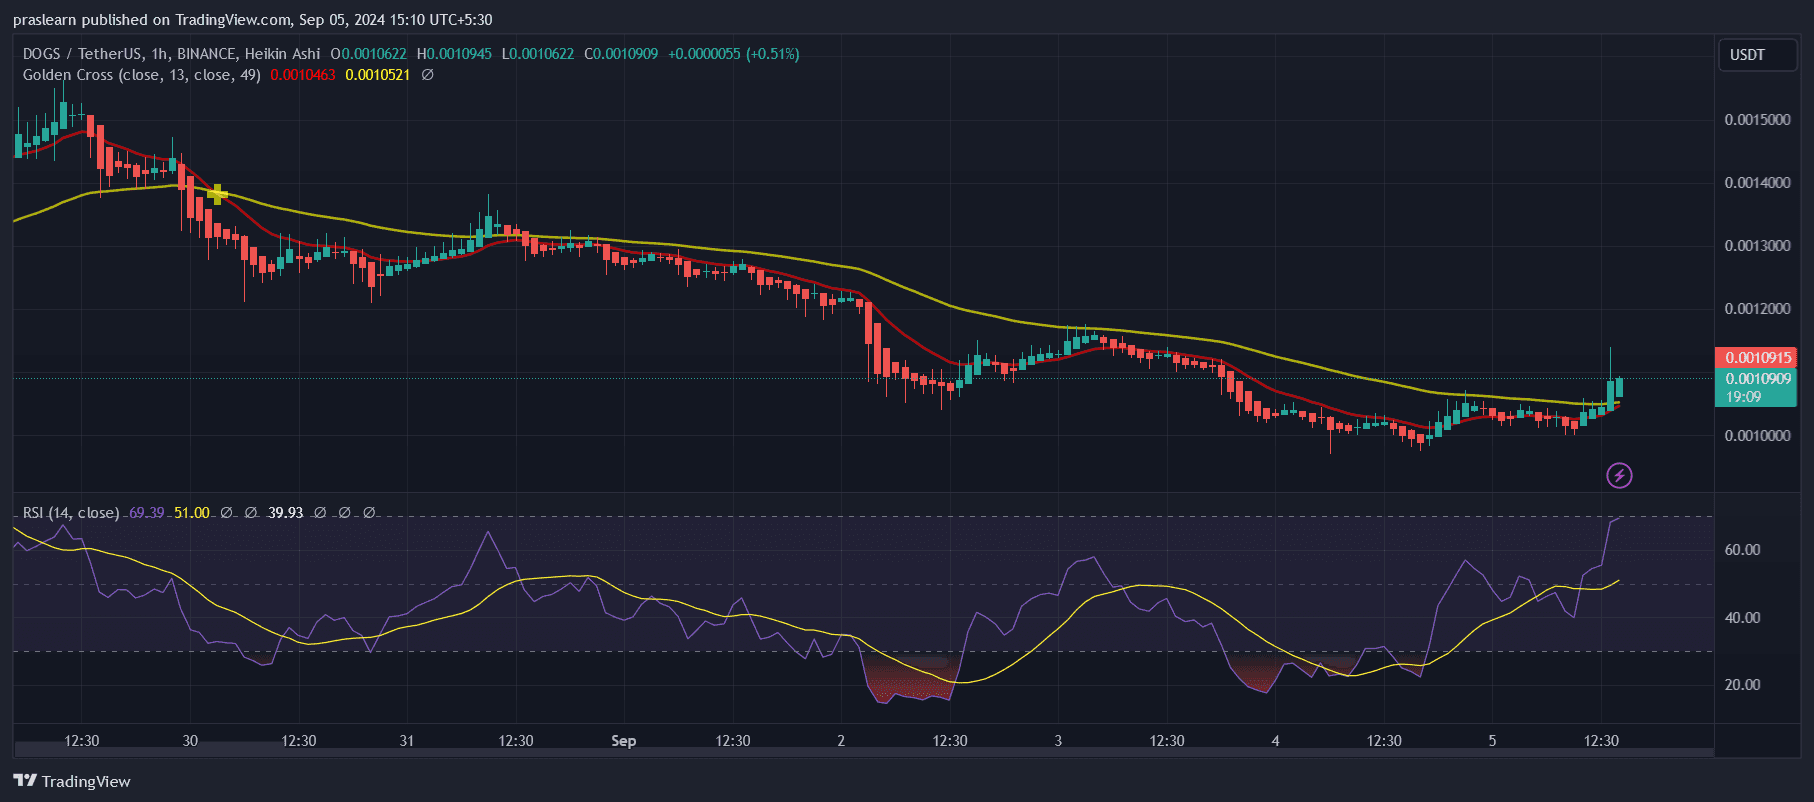
Task: Click the 40.00 RSI axis label
Action: click(x=1742, y=618)
